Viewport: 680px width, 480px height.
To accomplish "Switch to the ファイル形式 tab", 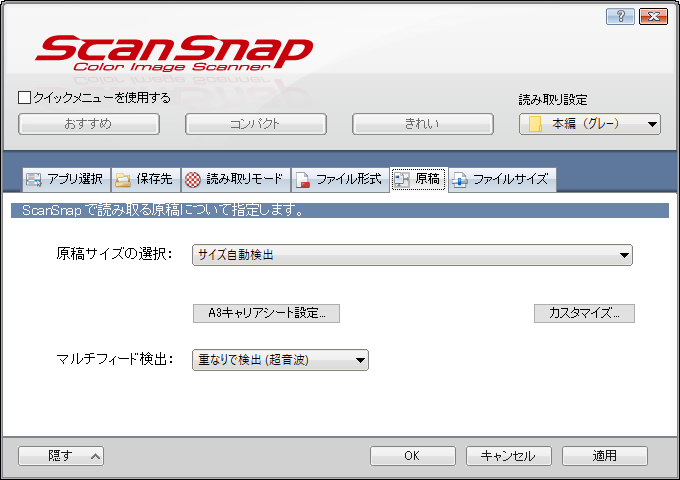I will pyautogui.click(x=340, y=180).
